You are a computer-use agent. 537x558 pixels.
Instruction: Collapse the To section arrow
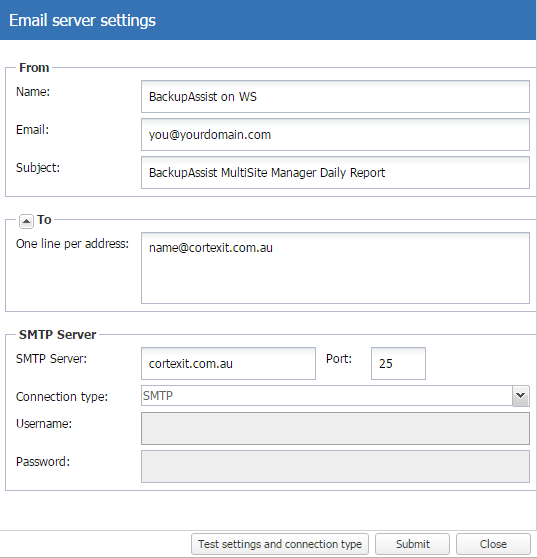26,221
